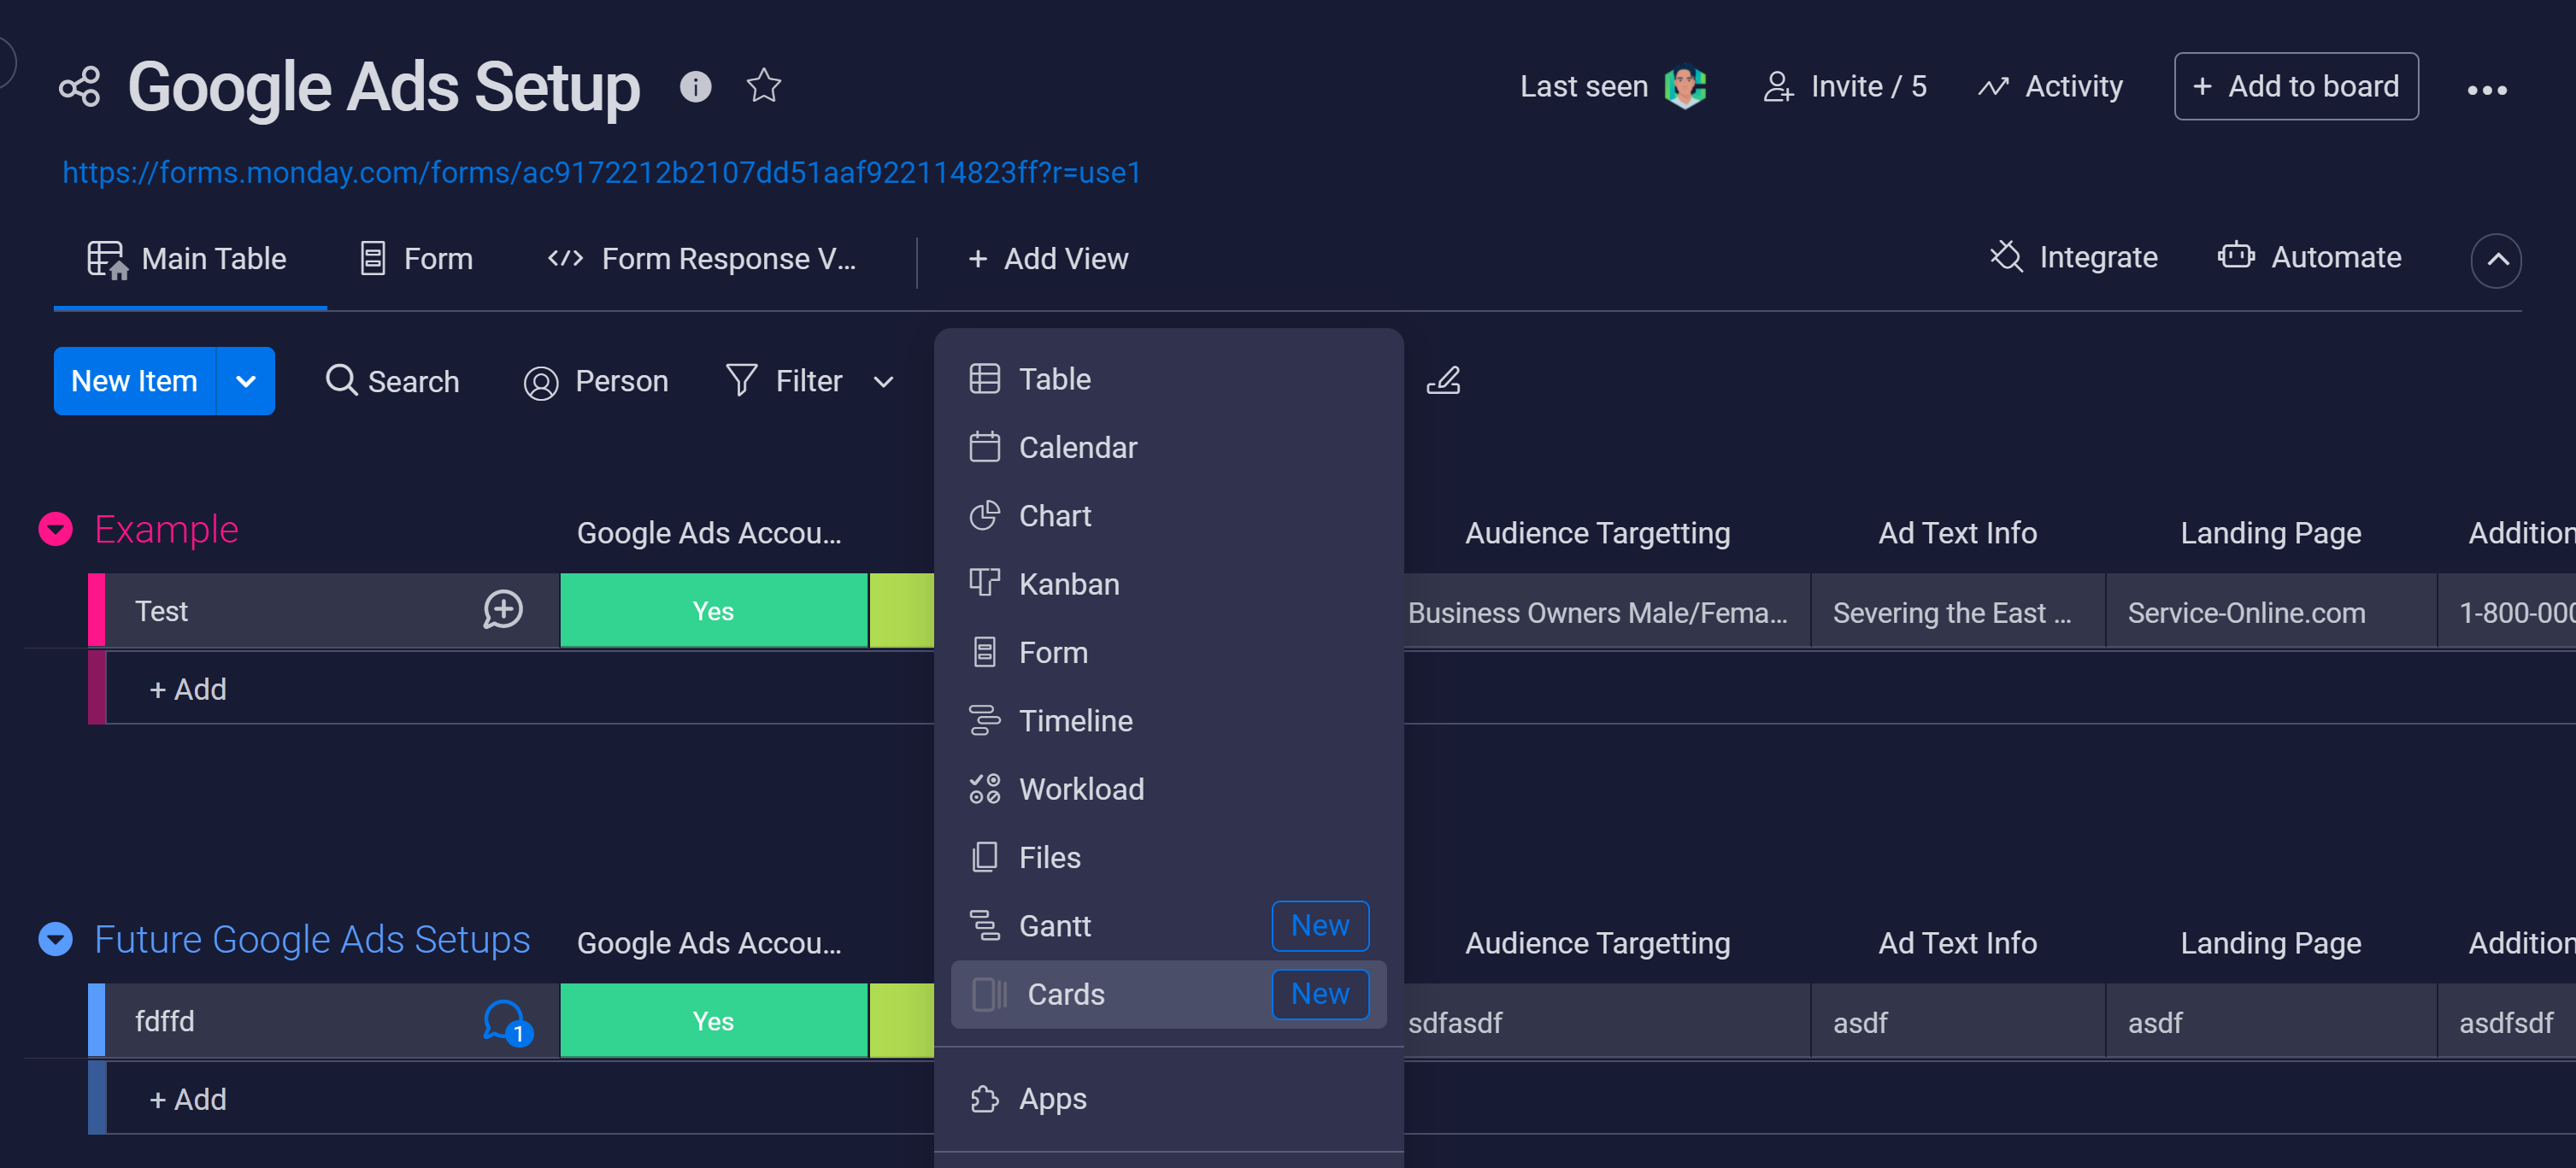The height and width of the screenshot is (1168, 2576).
Task: Open fdffd conversation bubble with 1 update
Action: pos(505,1021)
